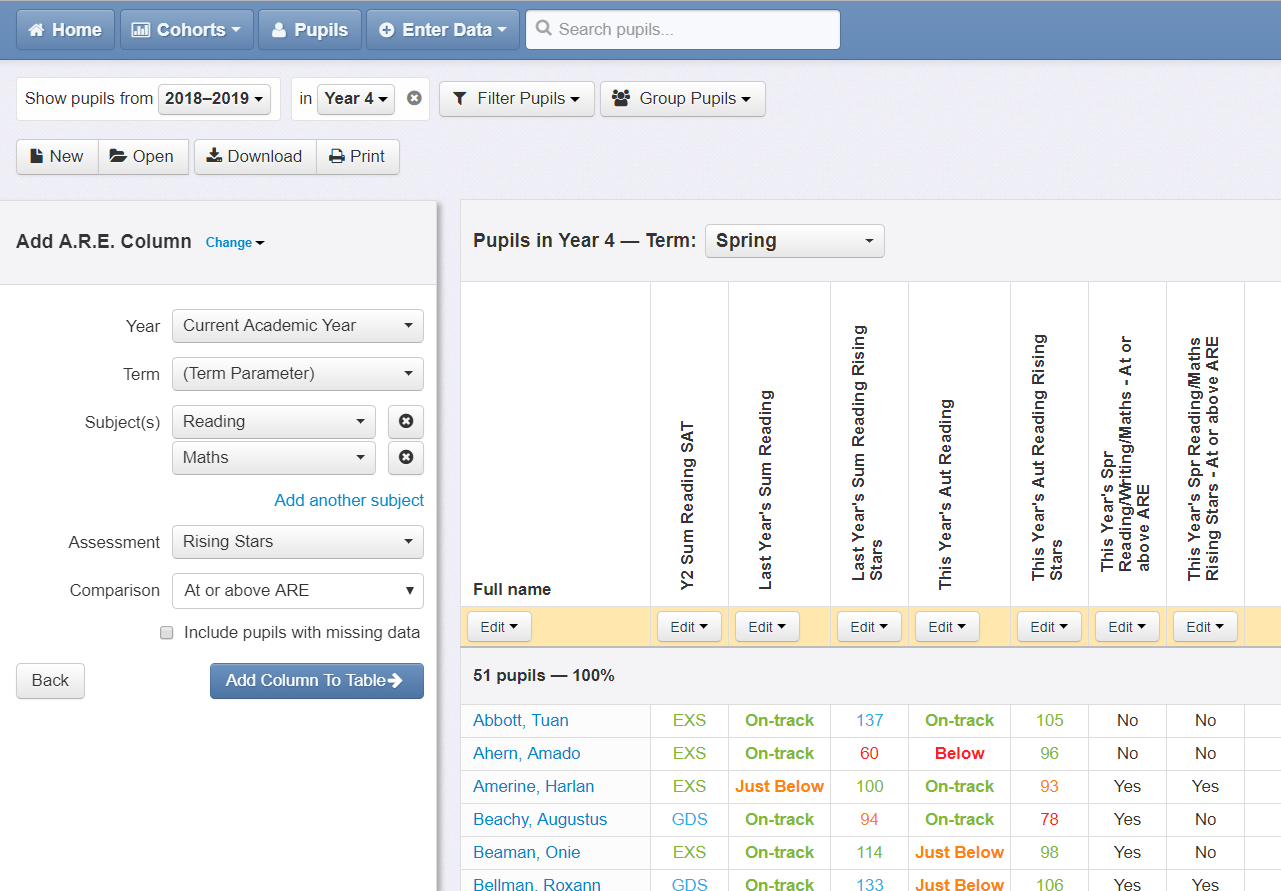Open Edit menu for This Year's Aut Reading
This screenshot has width=1281, height=891.
(947, 627)
